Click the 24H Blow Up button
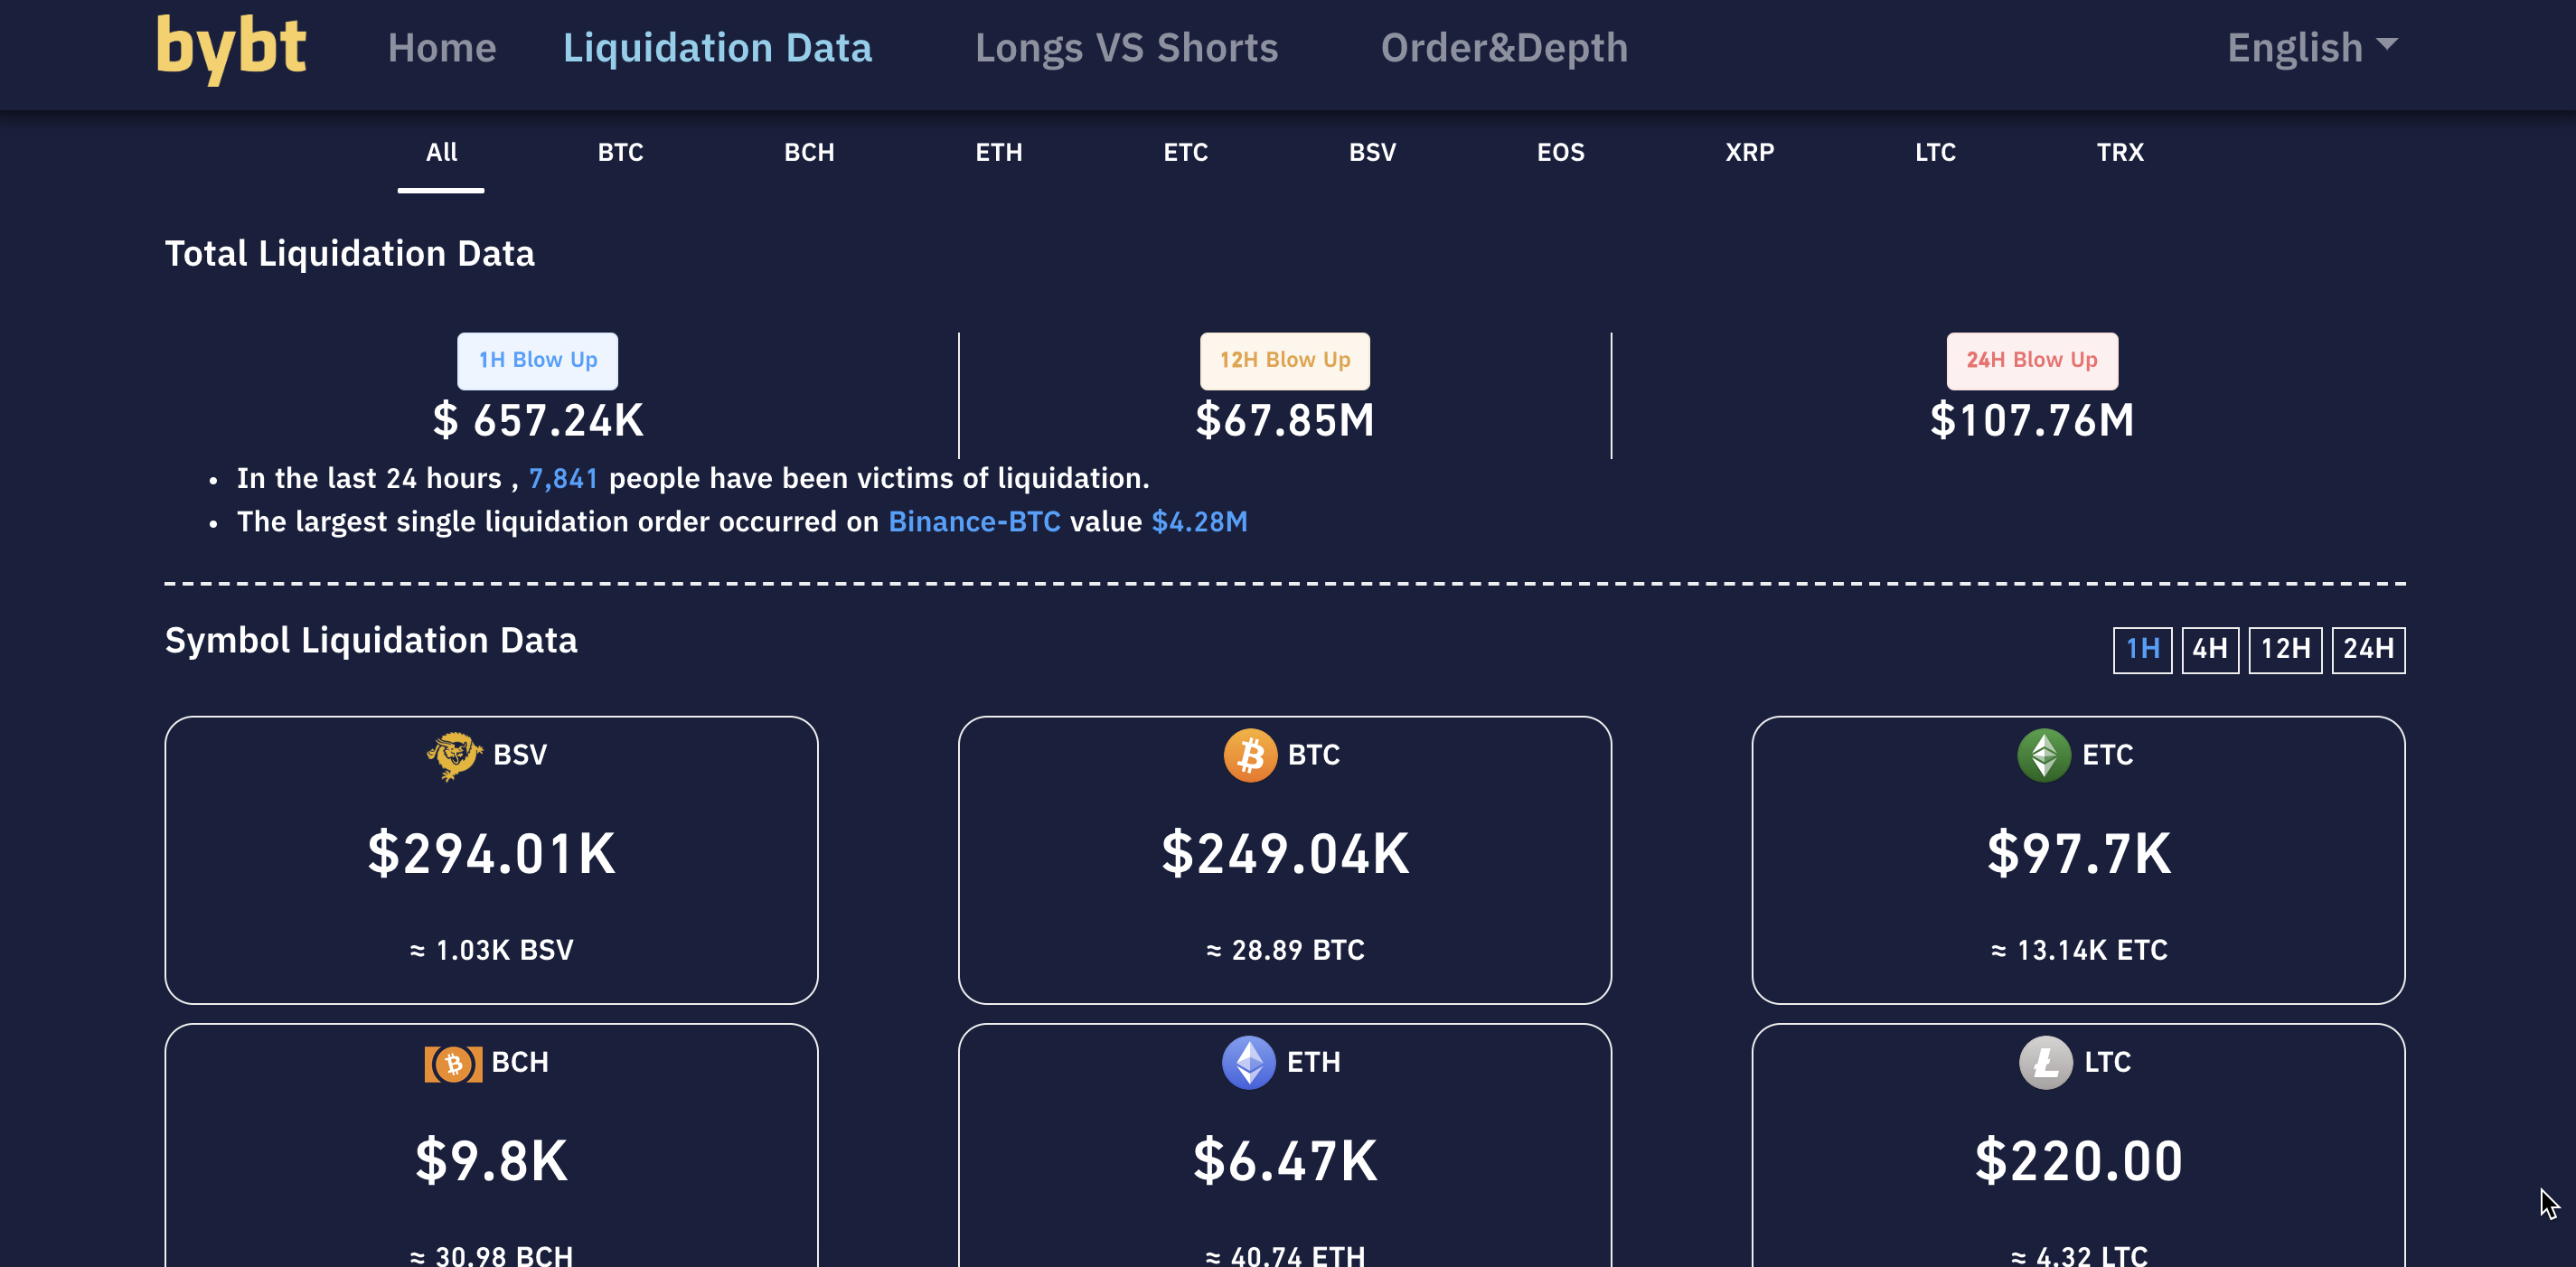 (2031, 360)
